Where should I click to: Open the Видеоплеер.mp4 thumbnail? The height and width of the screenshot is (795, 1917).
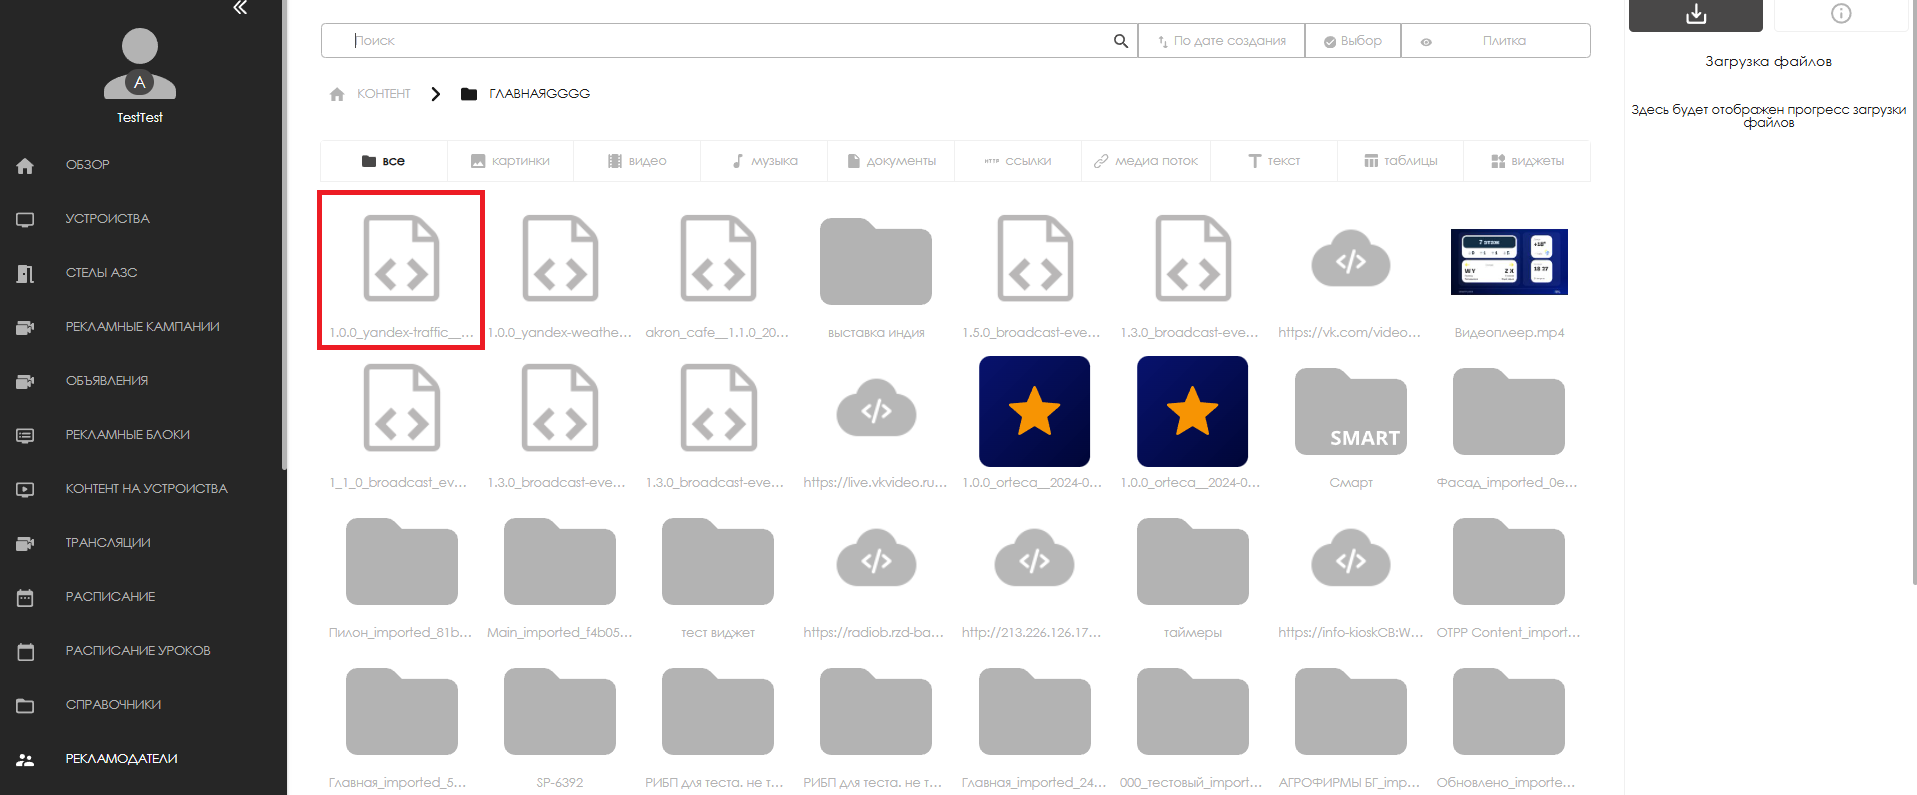click(x=1508, y=262)
